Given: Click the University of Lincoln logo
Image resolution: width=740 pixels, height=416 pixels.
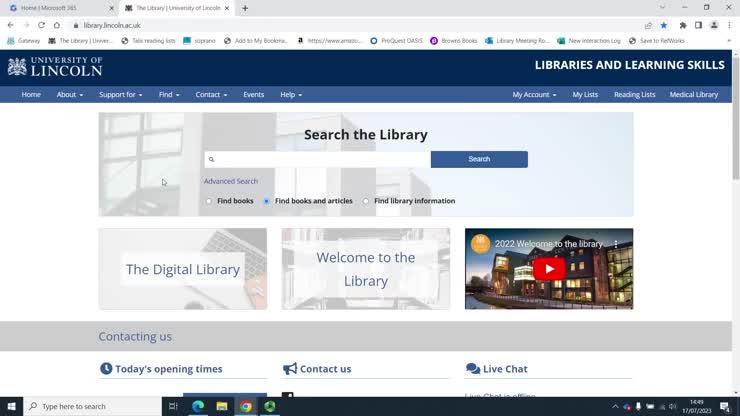Looking at the screenshot, I should (x=55, y=67).
